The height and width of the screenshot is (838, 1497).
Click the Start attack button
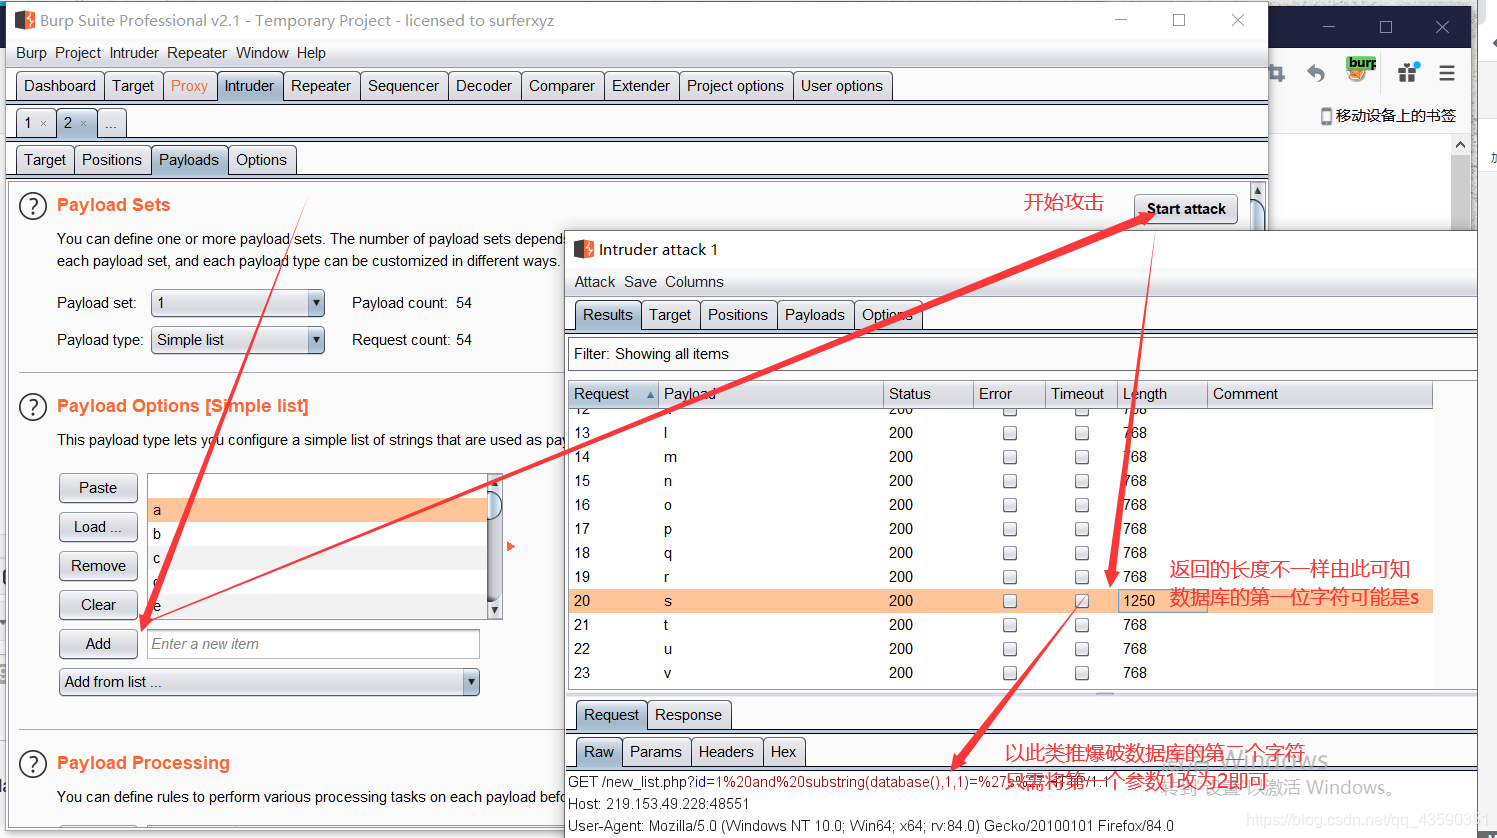coord(1186,209)
